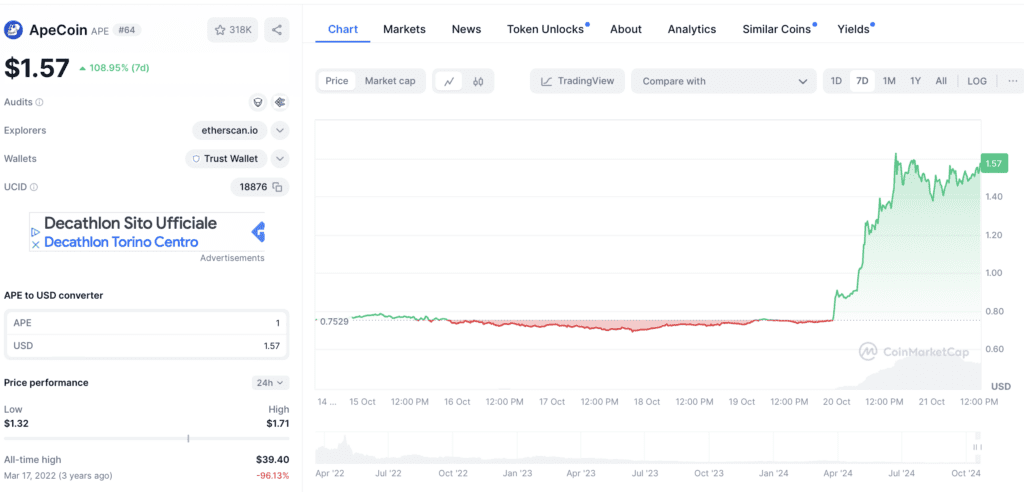Switch to line chart view
This screenshot has width=1024, height=492.
449,82
